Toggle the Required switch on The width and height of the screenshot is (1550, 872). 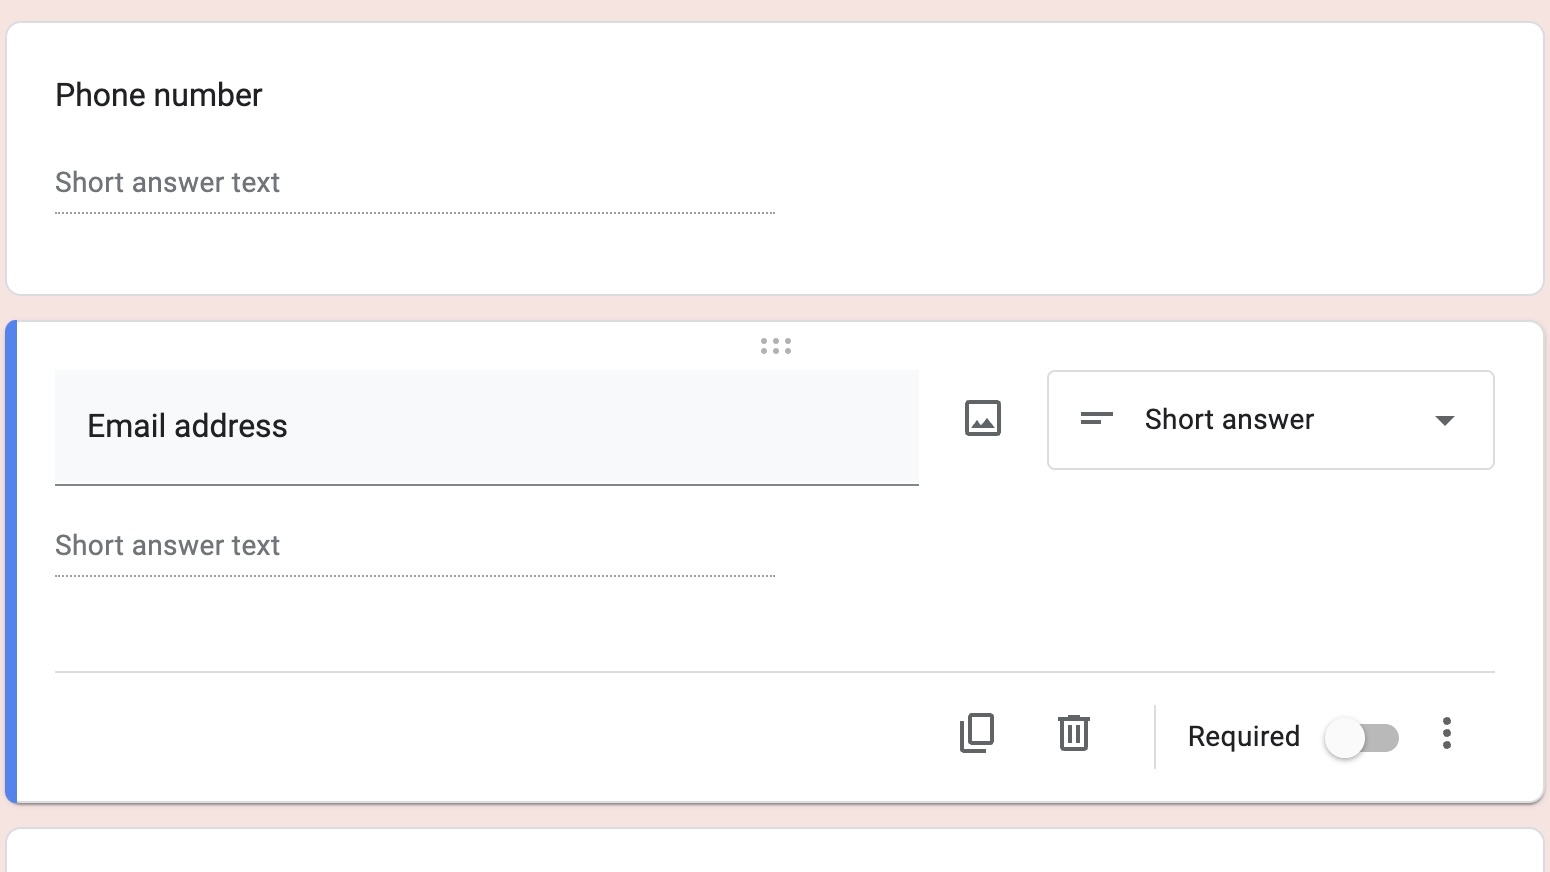(1361, 738)
